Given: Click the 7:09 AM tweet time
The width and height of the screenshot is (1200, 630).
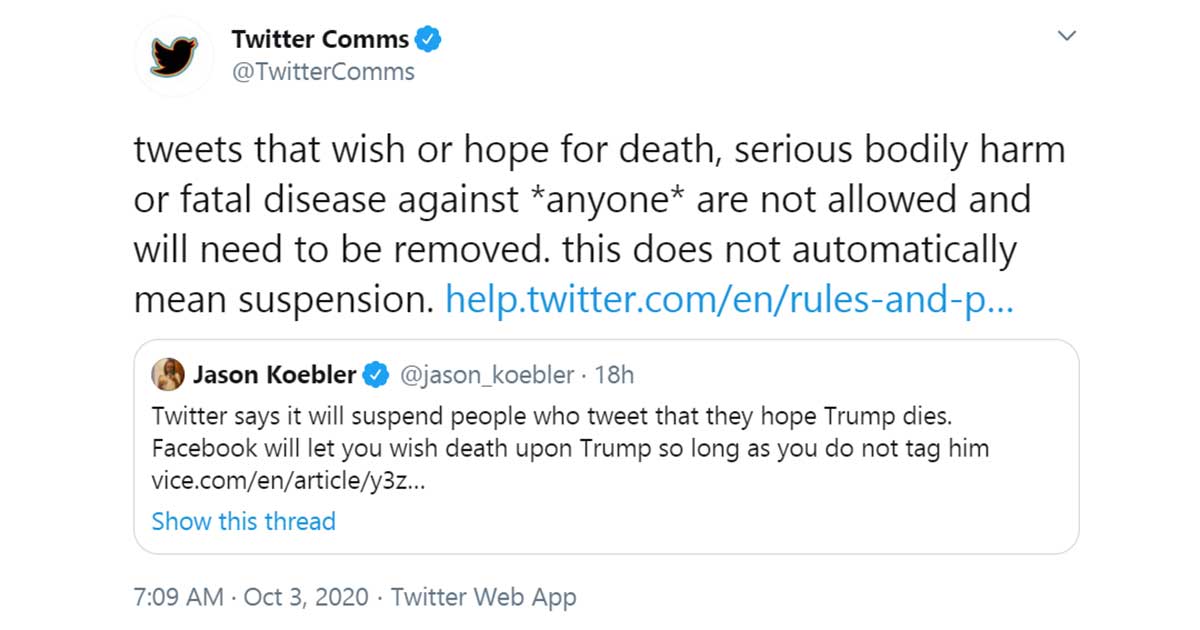Looking at the screenshot, I should click(x=178, y=598).
